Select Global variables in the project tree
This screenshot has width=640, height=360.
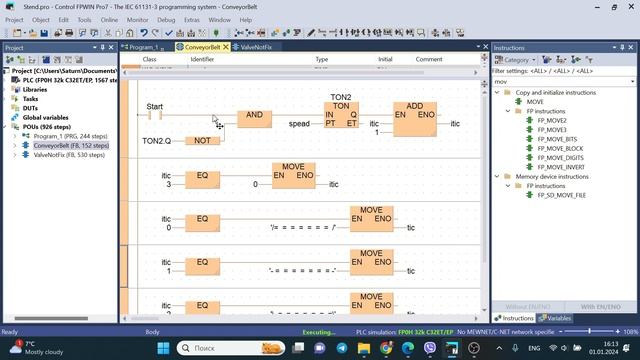[45, 118]
